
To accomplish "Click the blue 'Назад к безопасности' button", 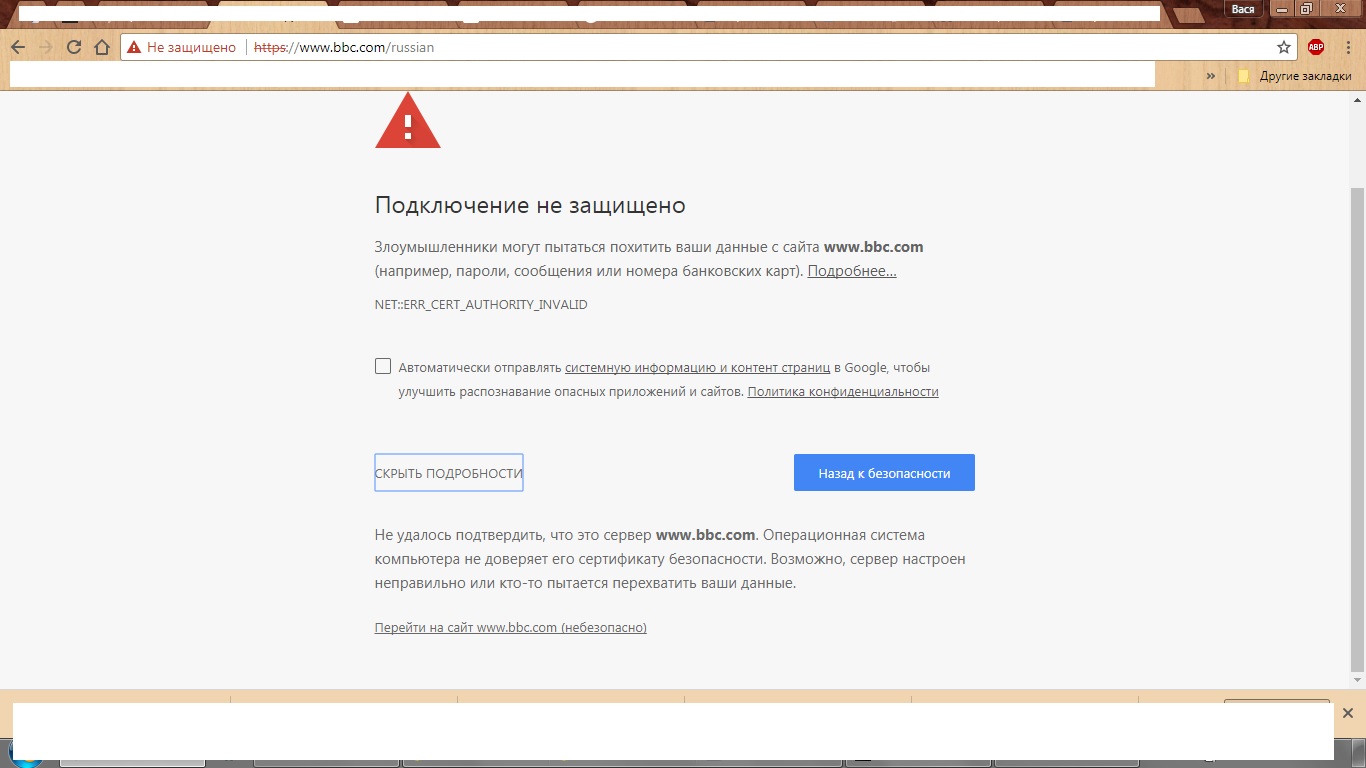I will click(884, 473).
